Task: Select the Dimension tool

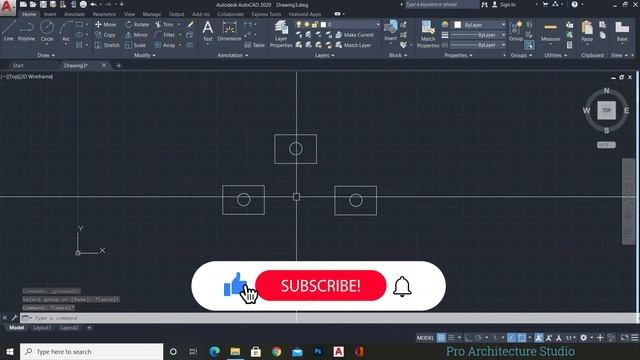Action: [229, 31]
